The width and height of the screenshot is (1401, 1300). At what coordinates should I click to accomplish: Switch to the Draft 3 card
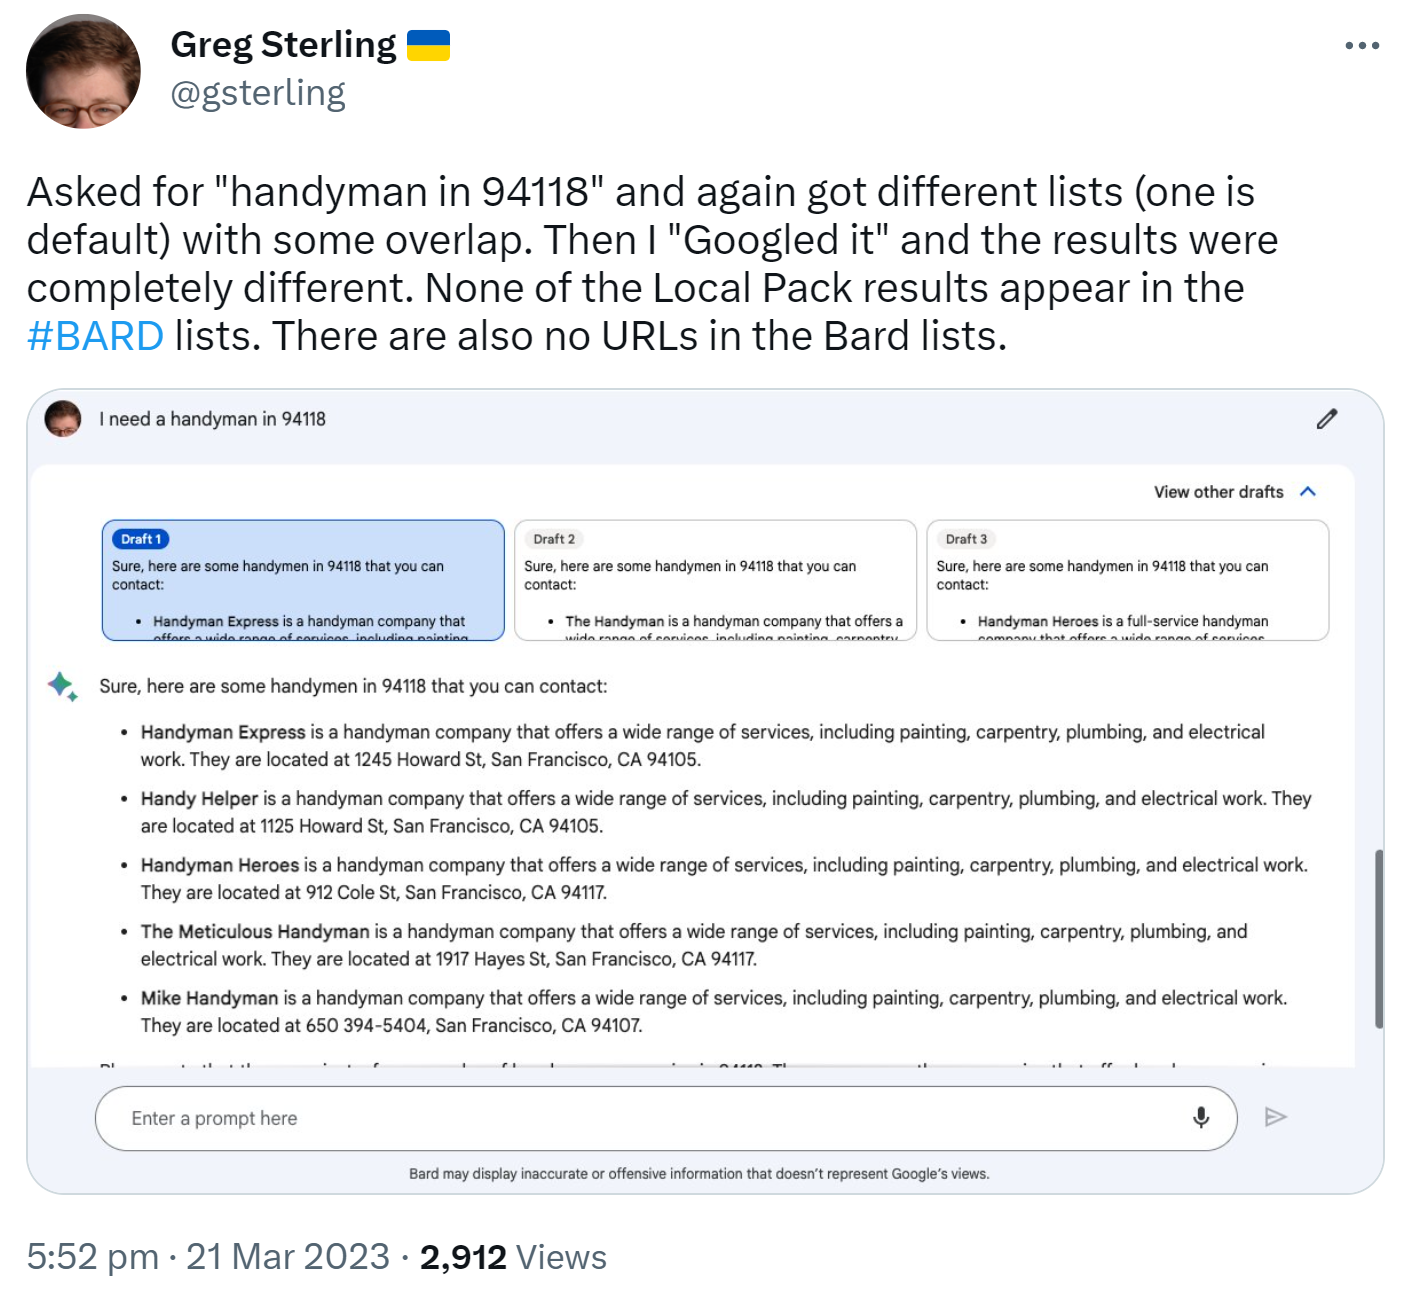(x=1127, y=580)
